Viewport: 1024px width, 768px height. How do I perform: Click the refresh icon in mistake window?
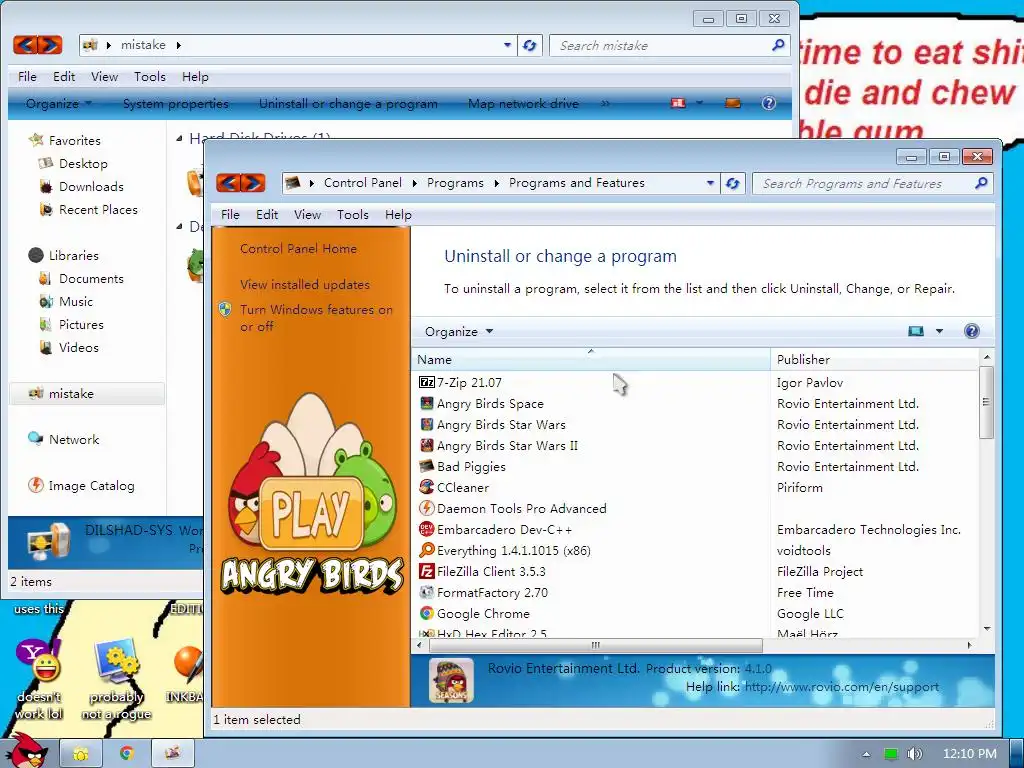point(530,46)
